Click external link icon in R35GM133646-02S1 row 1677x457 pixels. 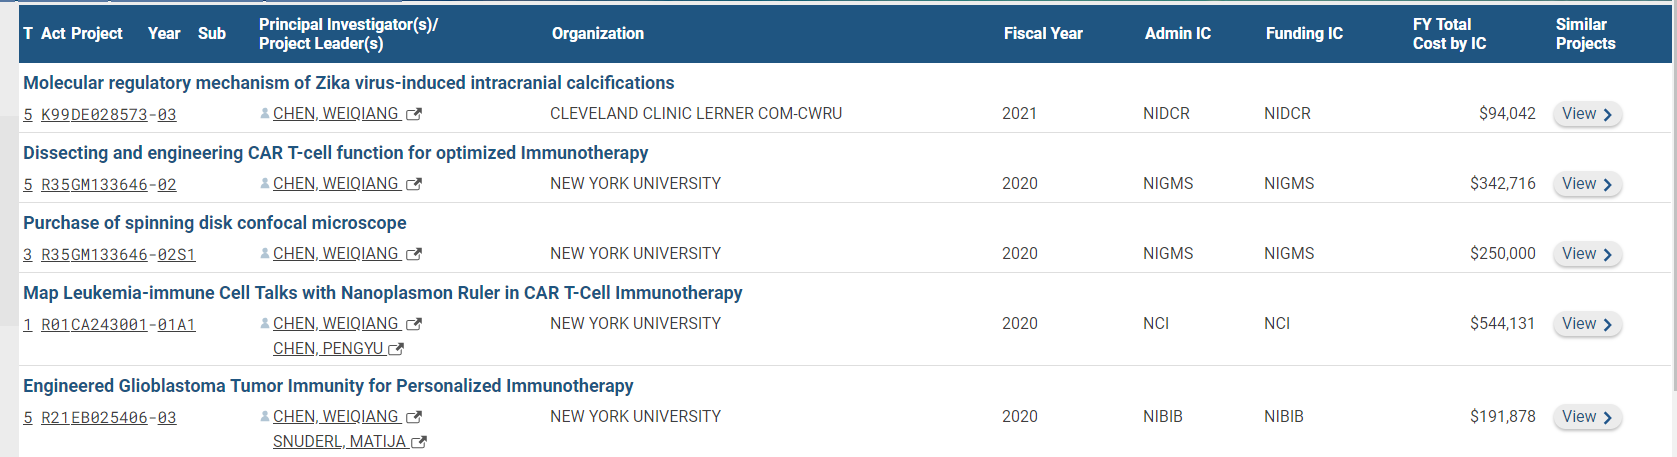click(x=414, y=255)
